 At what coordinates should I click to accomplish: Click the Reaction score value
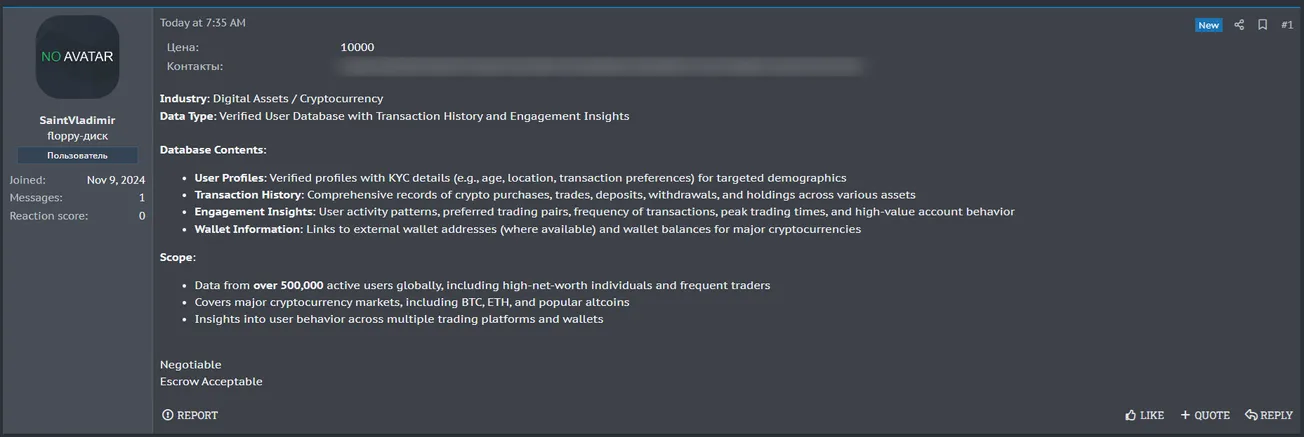[x=141, y=216]
